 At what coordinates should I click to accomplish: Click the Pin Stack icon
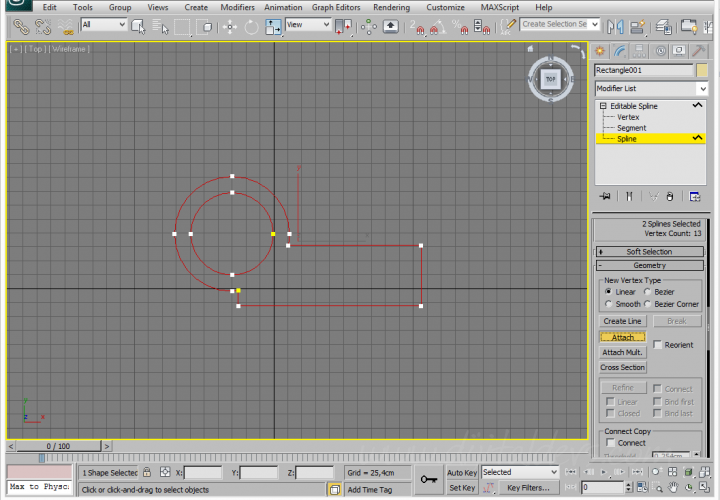(605, 197)
